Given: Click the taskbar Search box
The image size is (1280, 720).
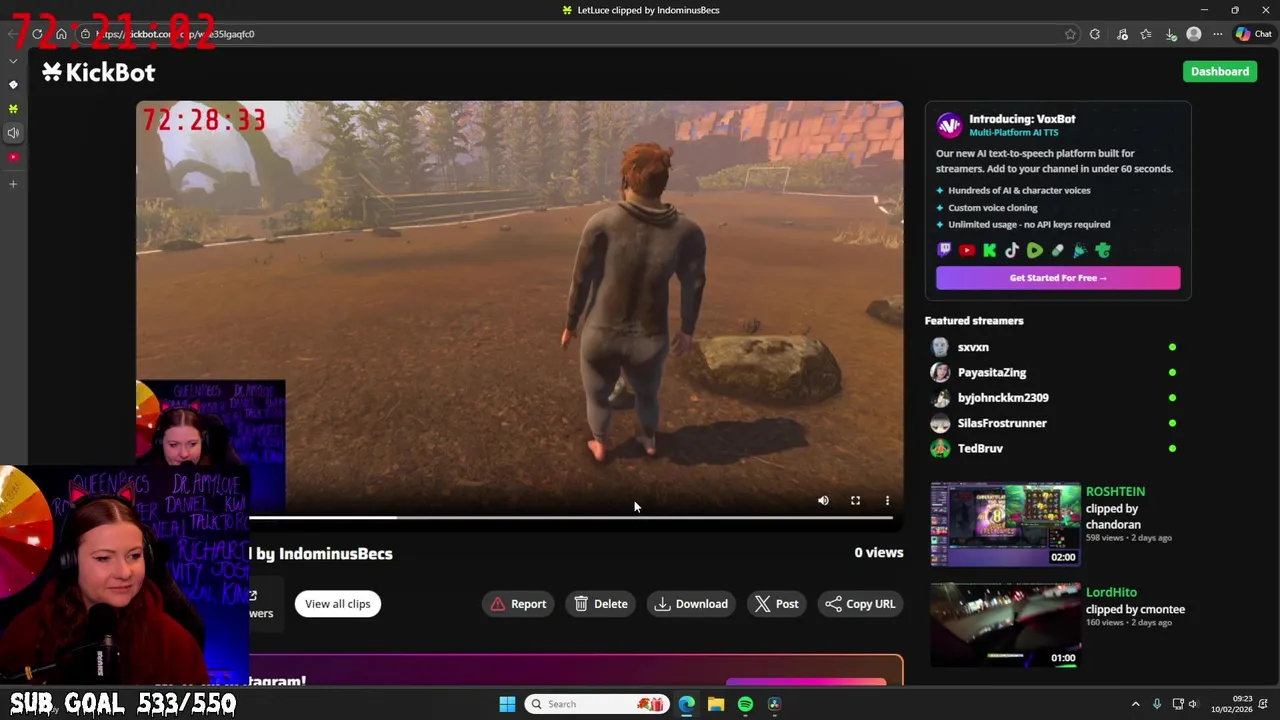Looking at the screenshot, I should coord(597,704).
